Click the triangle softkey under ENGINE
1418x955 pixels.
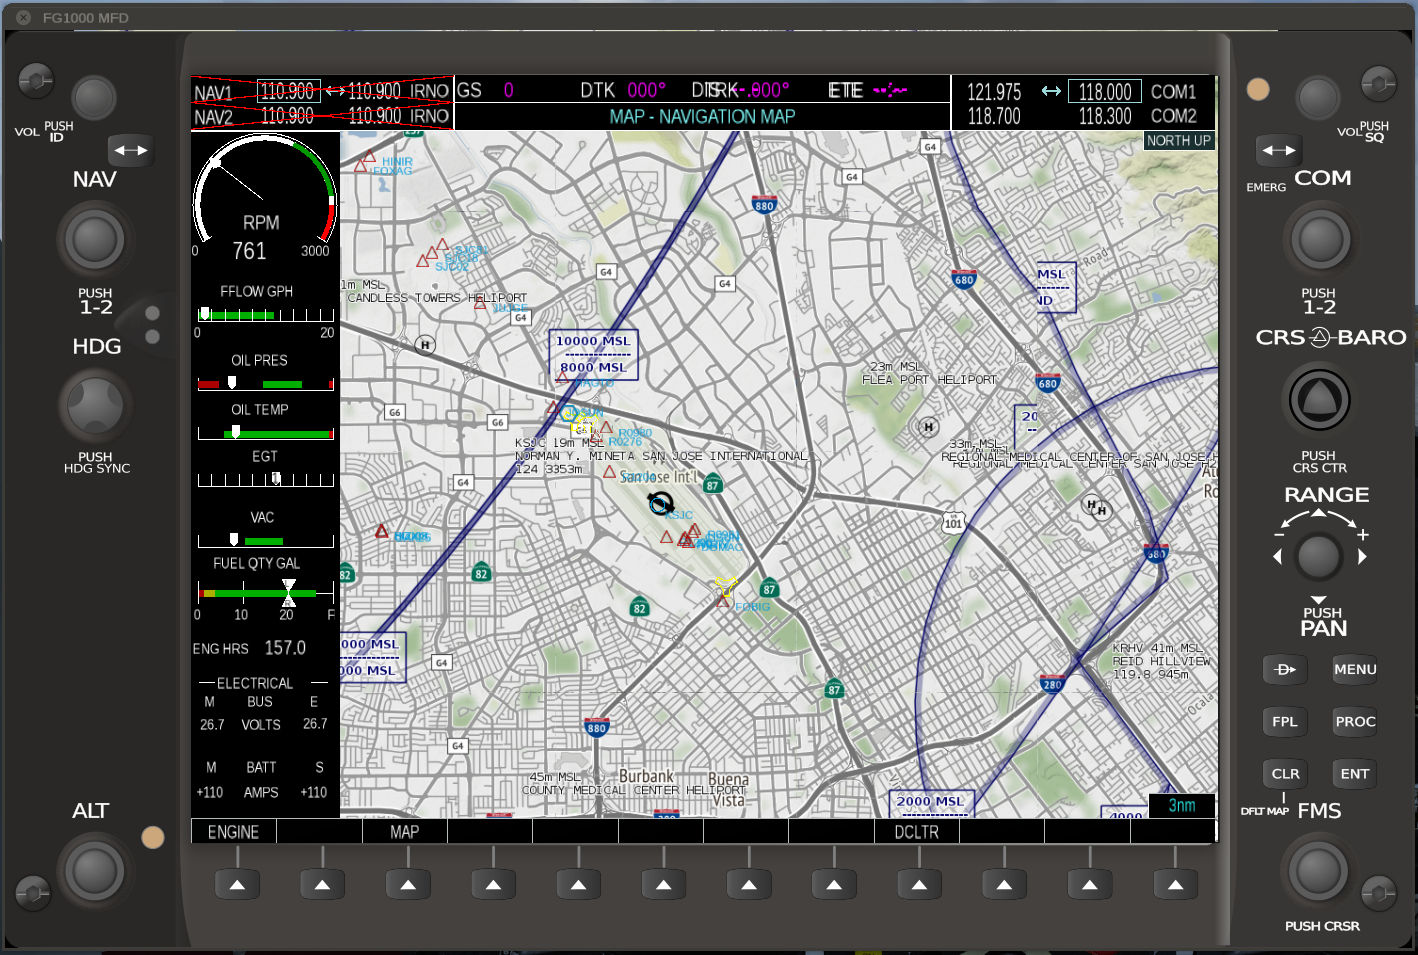[x=237, y=884]
